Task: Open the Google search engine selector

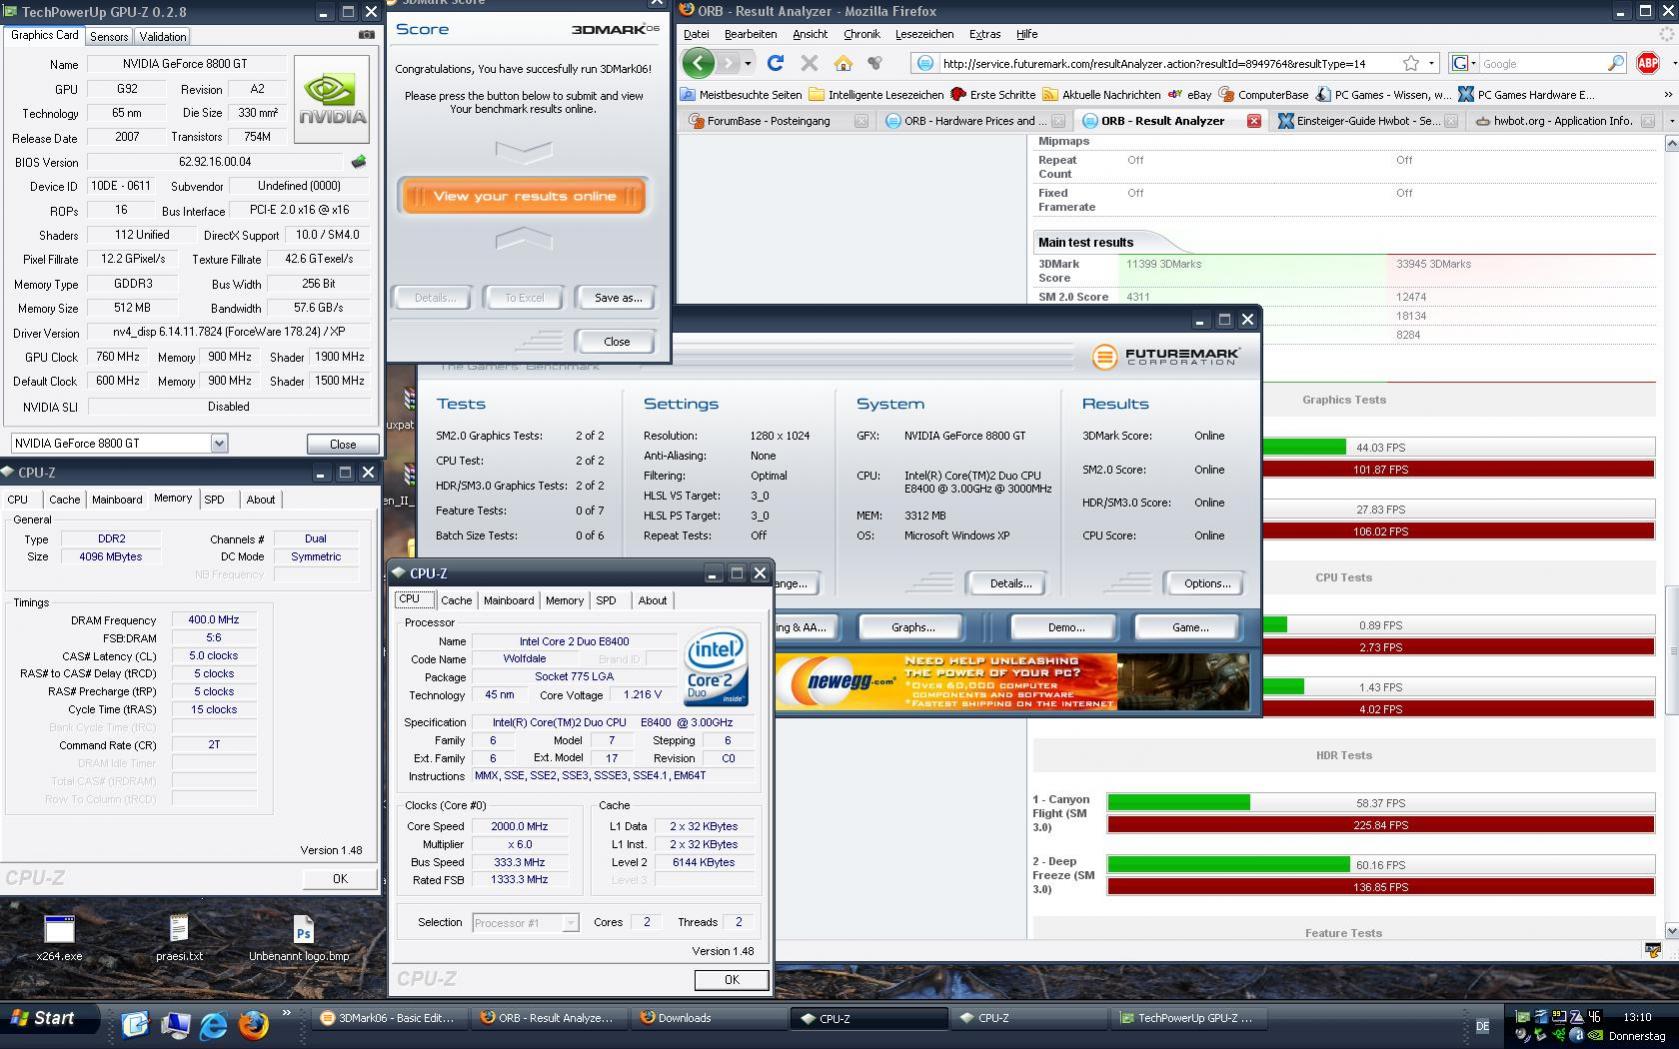Action: coord(1463,63)
